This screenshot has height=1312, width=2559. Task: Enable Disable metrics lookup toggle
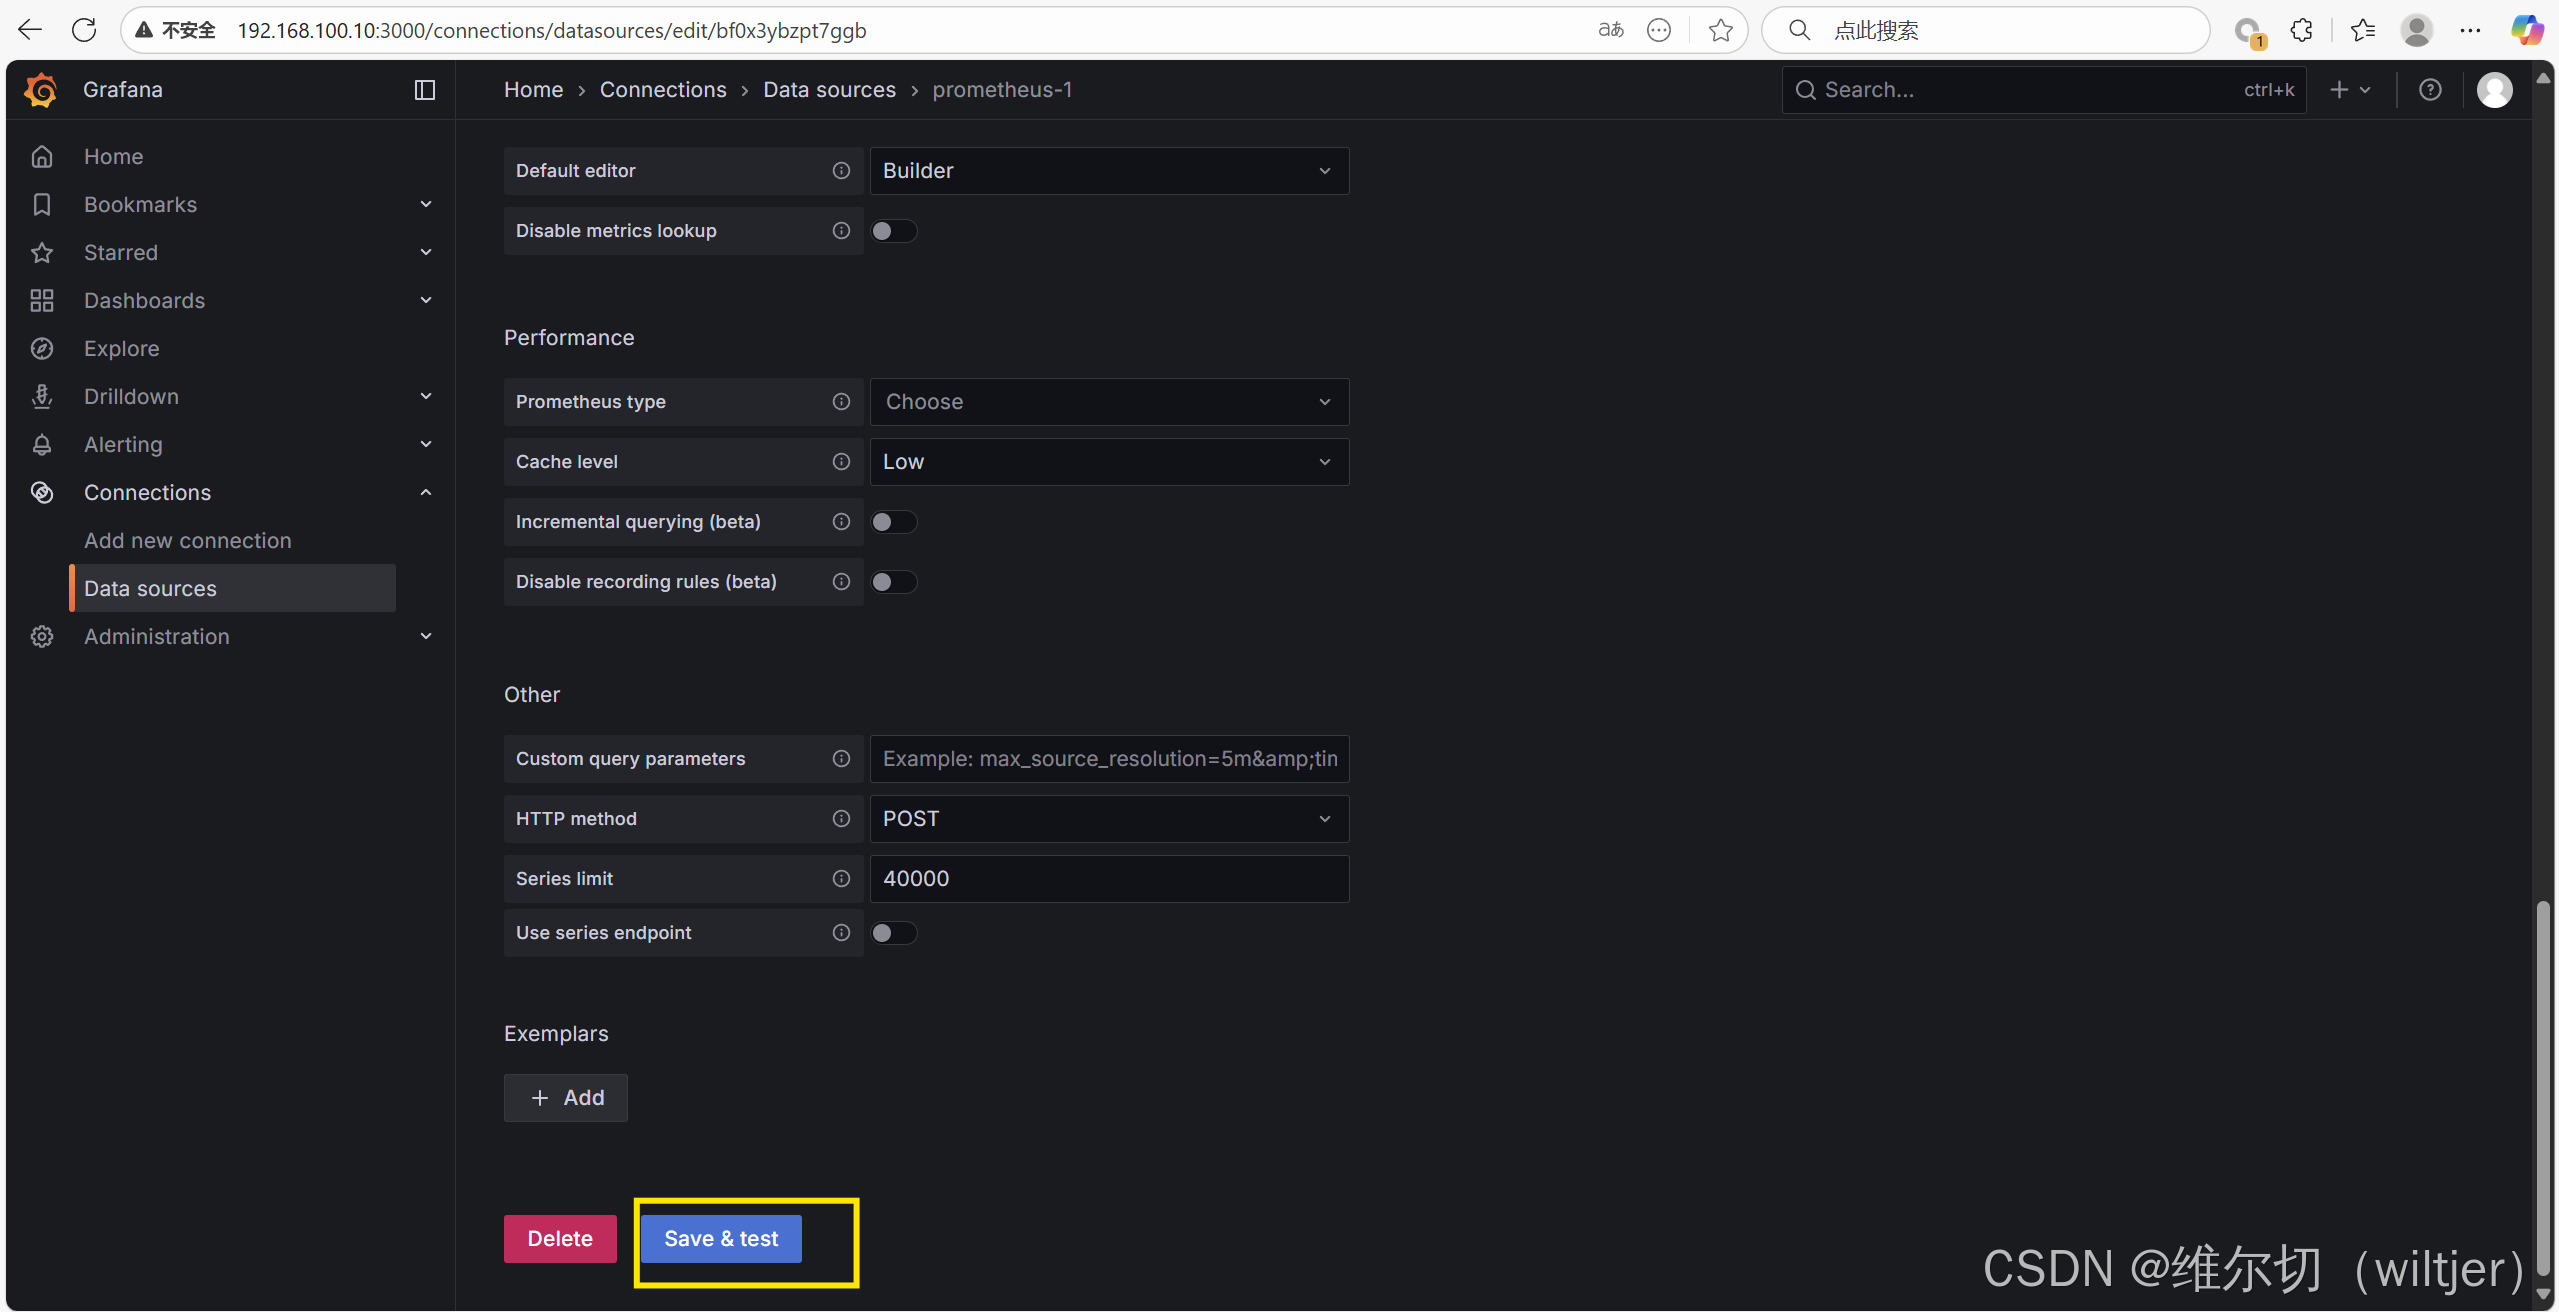point(893,231)
